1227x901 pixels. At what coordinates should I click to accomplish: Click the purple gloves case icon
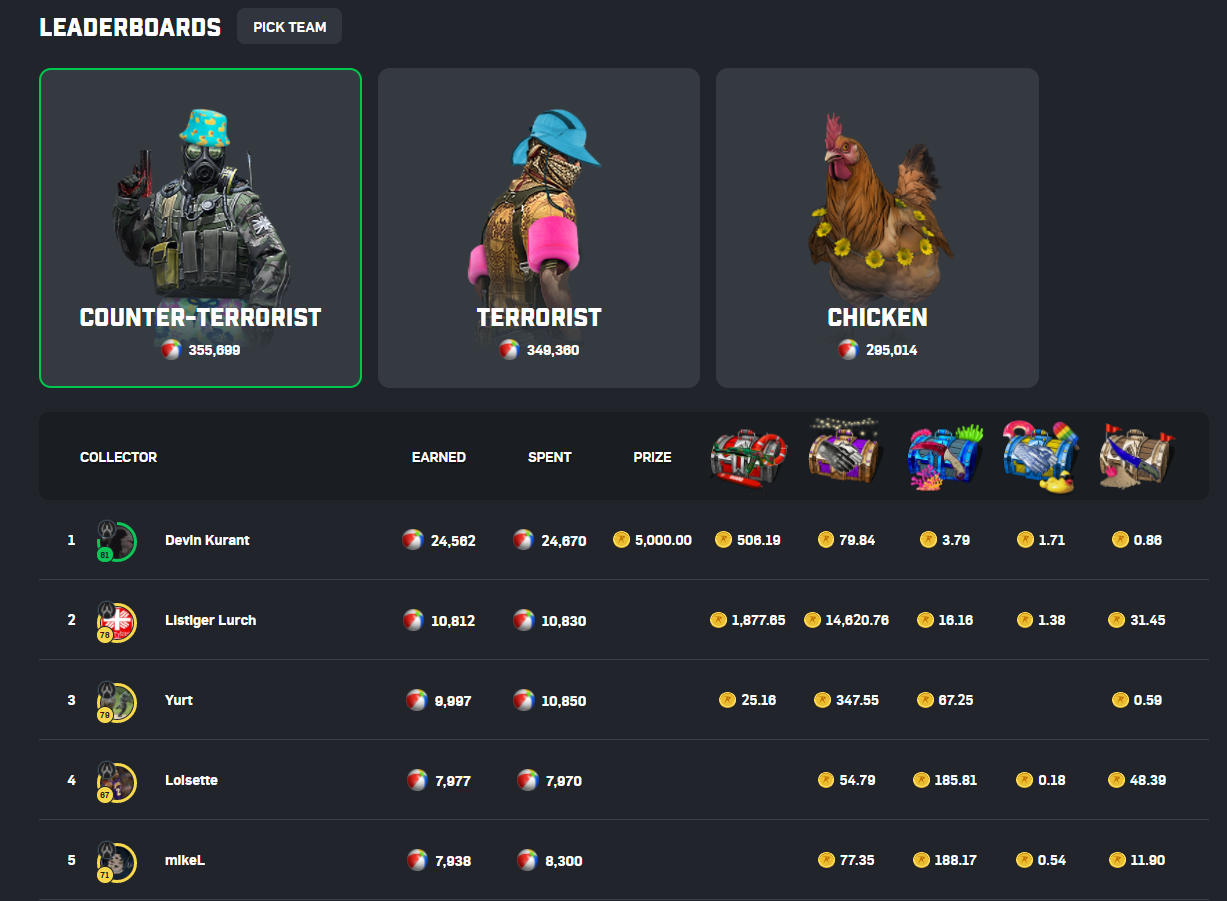click(x=846, y=453)
